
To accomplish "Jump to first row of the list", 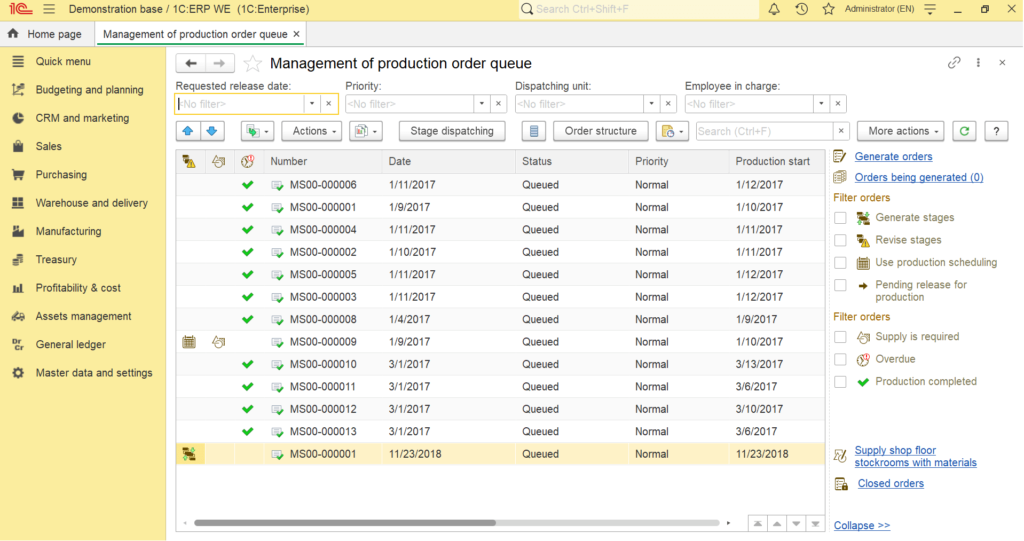I will [758, 524].
